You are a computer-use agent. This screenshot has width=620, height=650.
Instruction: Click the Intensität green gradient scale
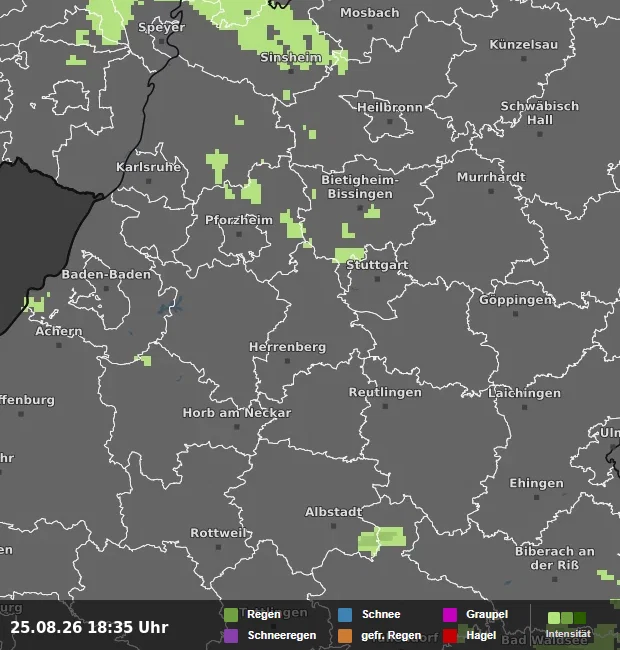(567, 618)
